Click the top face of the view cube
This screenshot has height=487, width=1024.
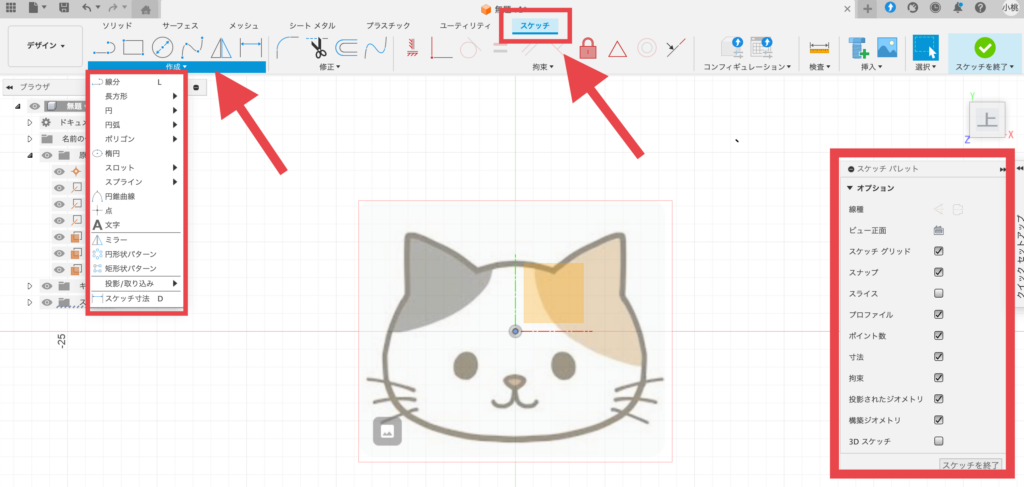[x=986, y=120]
